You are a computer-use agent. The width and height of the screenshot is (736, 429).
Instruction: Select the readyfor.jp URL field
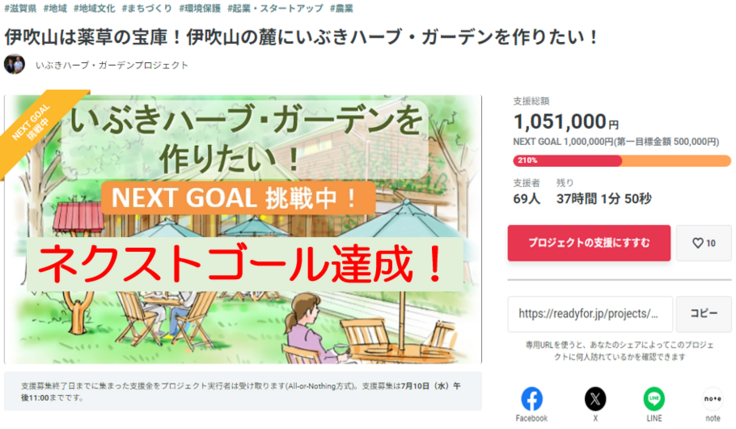589,314
